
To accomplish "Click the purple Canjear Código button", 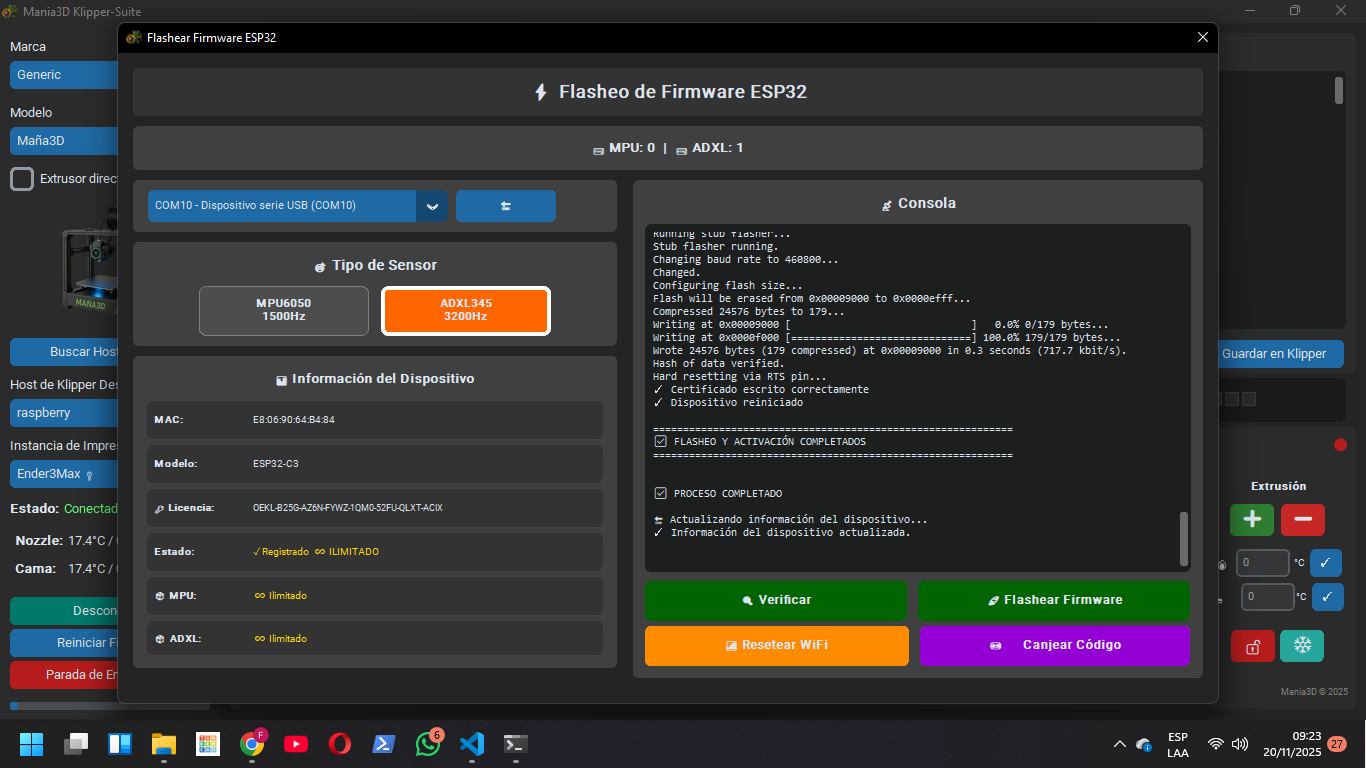I will click(x=1053, y=645).
